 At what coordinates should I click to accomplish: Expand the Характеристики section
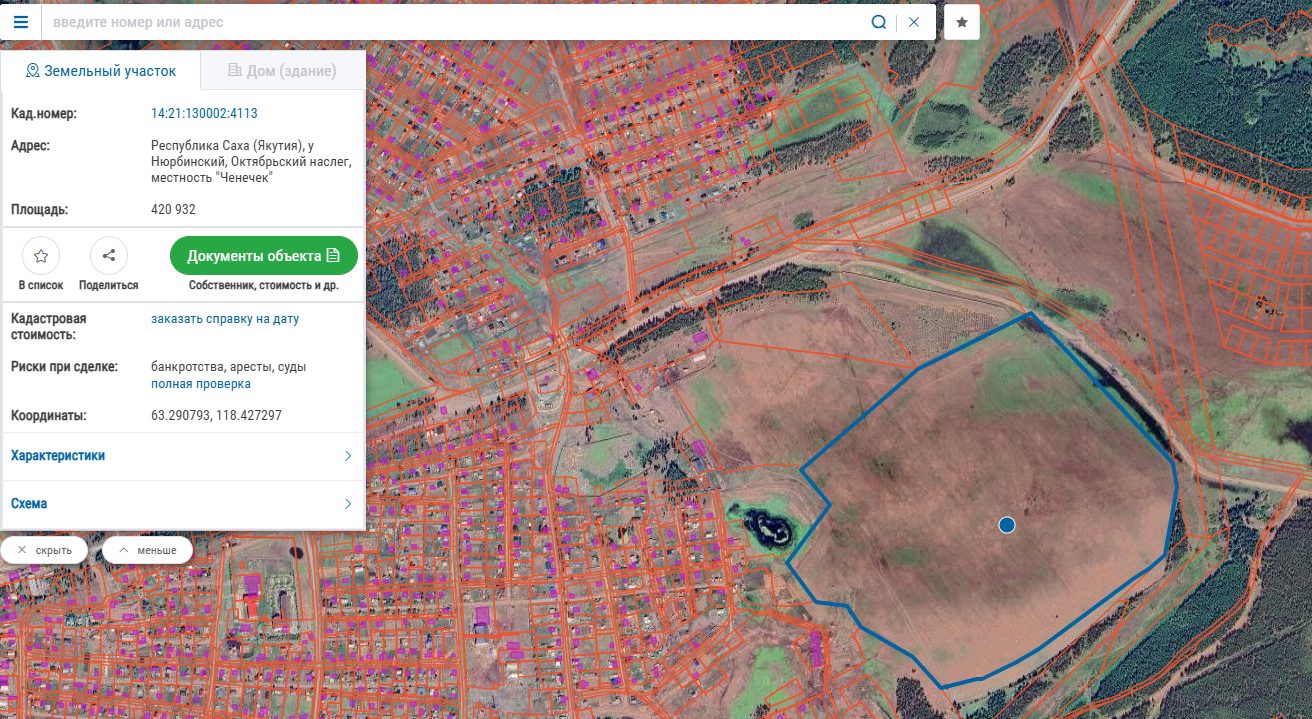click(182, 456)
